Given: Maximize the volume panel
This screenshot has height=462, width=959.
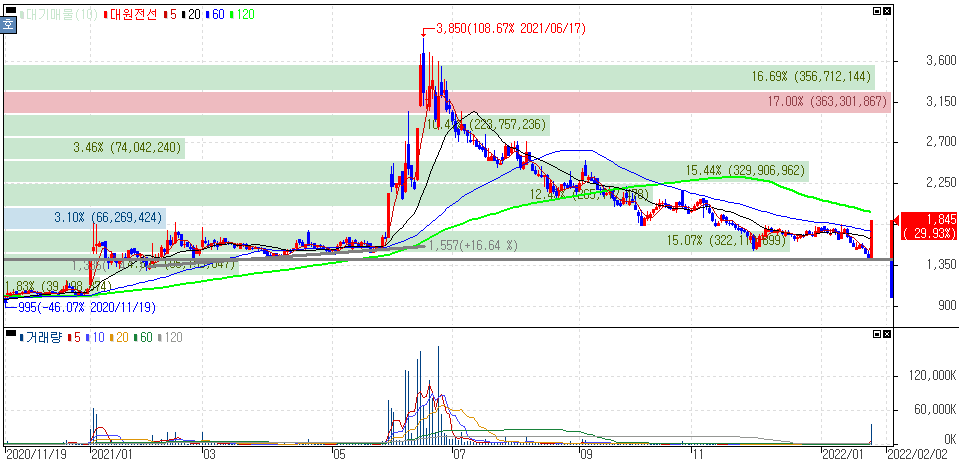Looking at the screenshot, I should tap(877, 333).
